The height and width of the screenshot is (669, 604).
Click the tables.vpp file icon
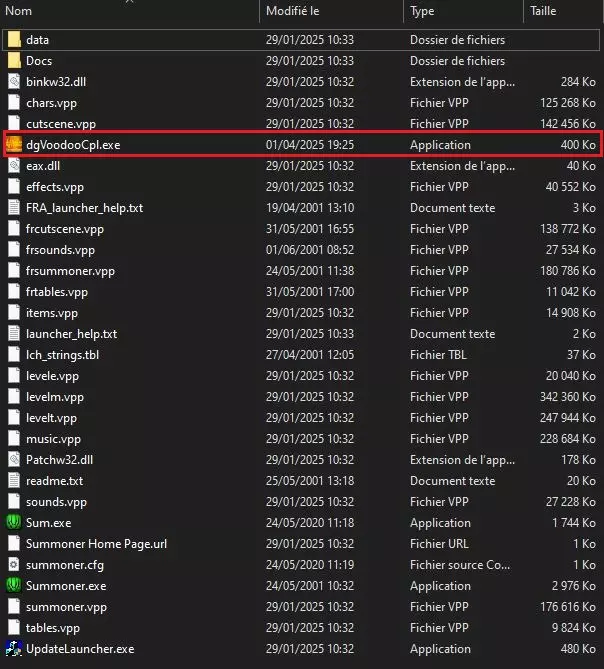pyautogui.click(x=14, y=628)
